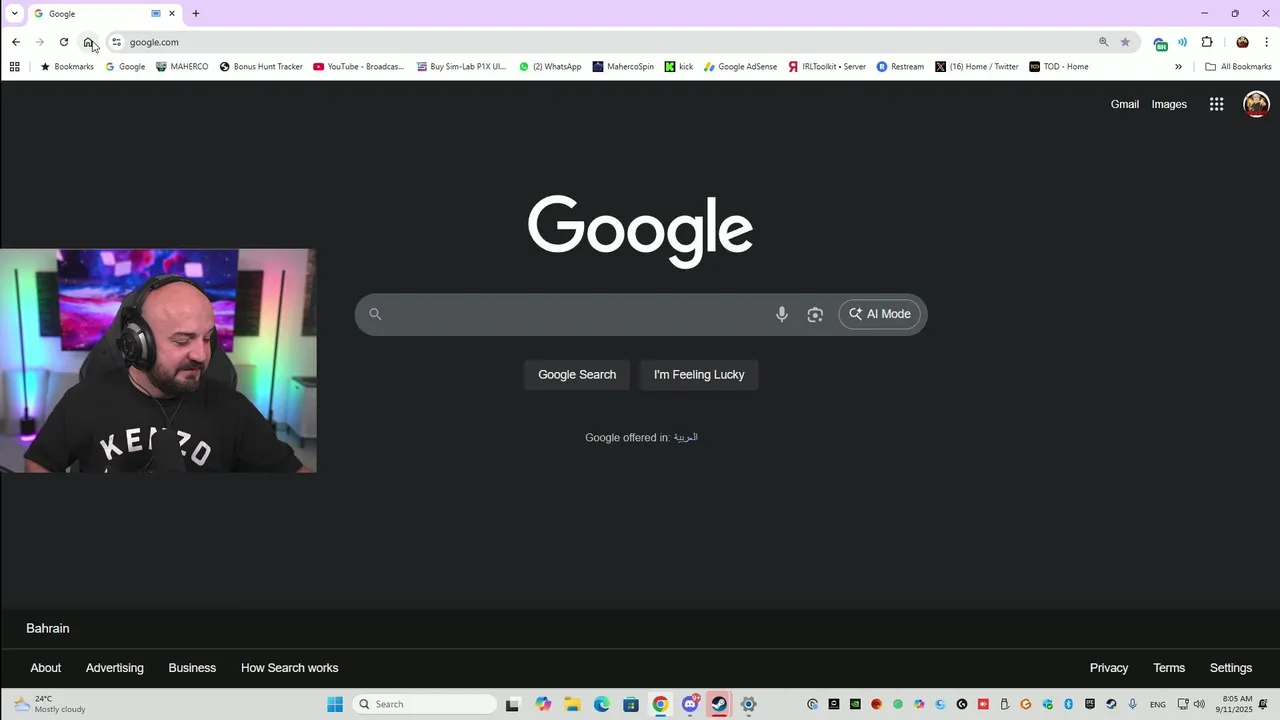Open the Bookmarks star folder

pos(67,67)
